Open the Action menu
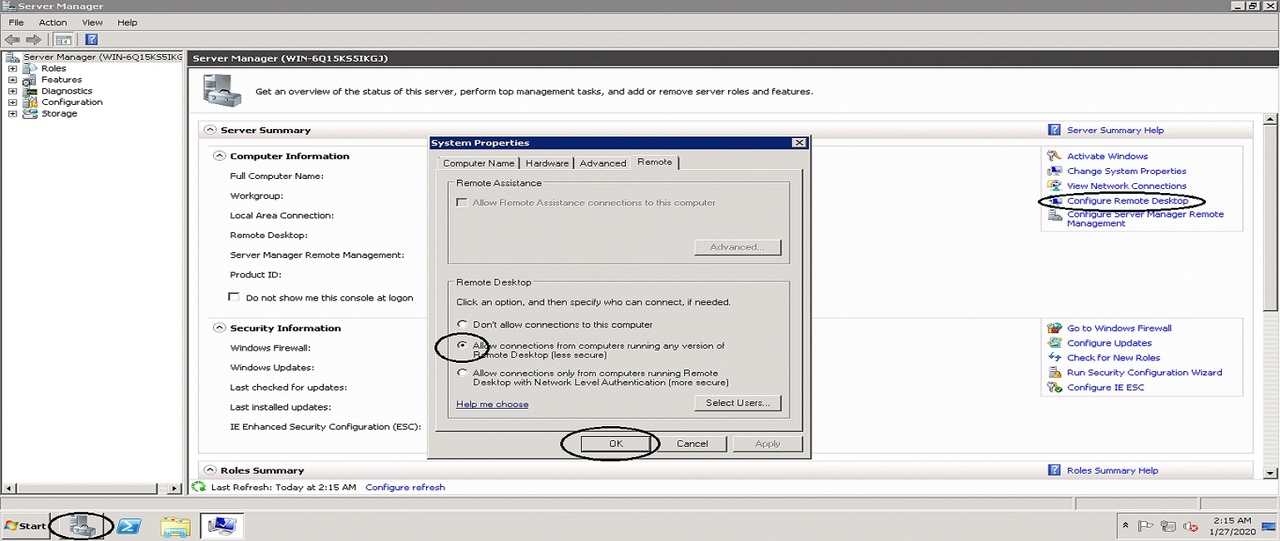1280x541 pixels. 53,22
